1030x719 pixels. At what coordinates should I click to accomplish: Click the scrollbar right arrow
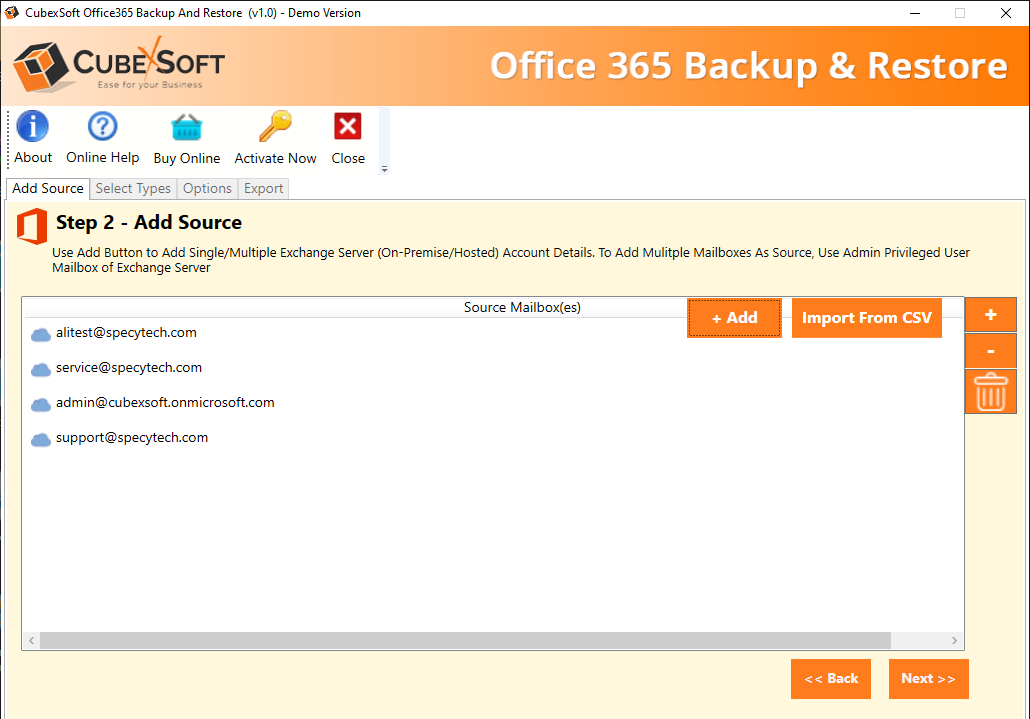[x=954, y=640]
